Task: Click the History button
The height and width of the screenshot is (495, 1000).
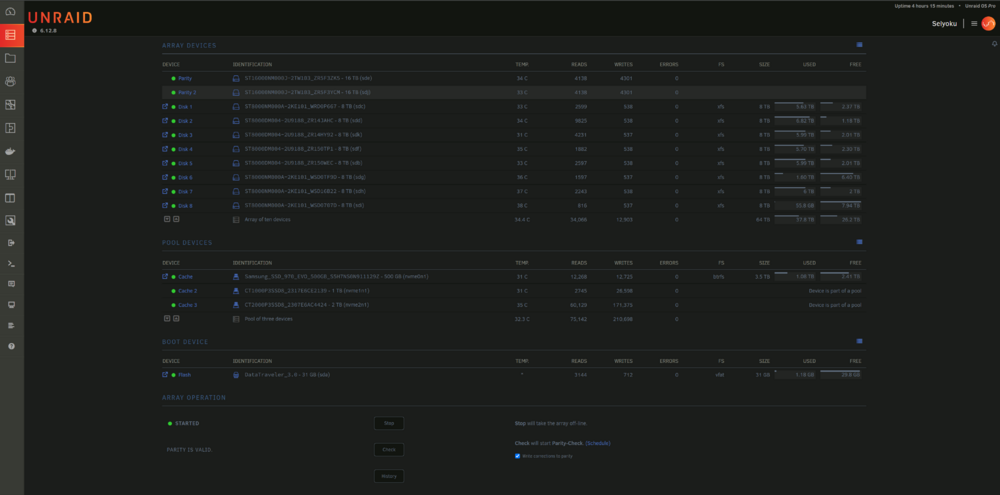Action: point(389,476)
